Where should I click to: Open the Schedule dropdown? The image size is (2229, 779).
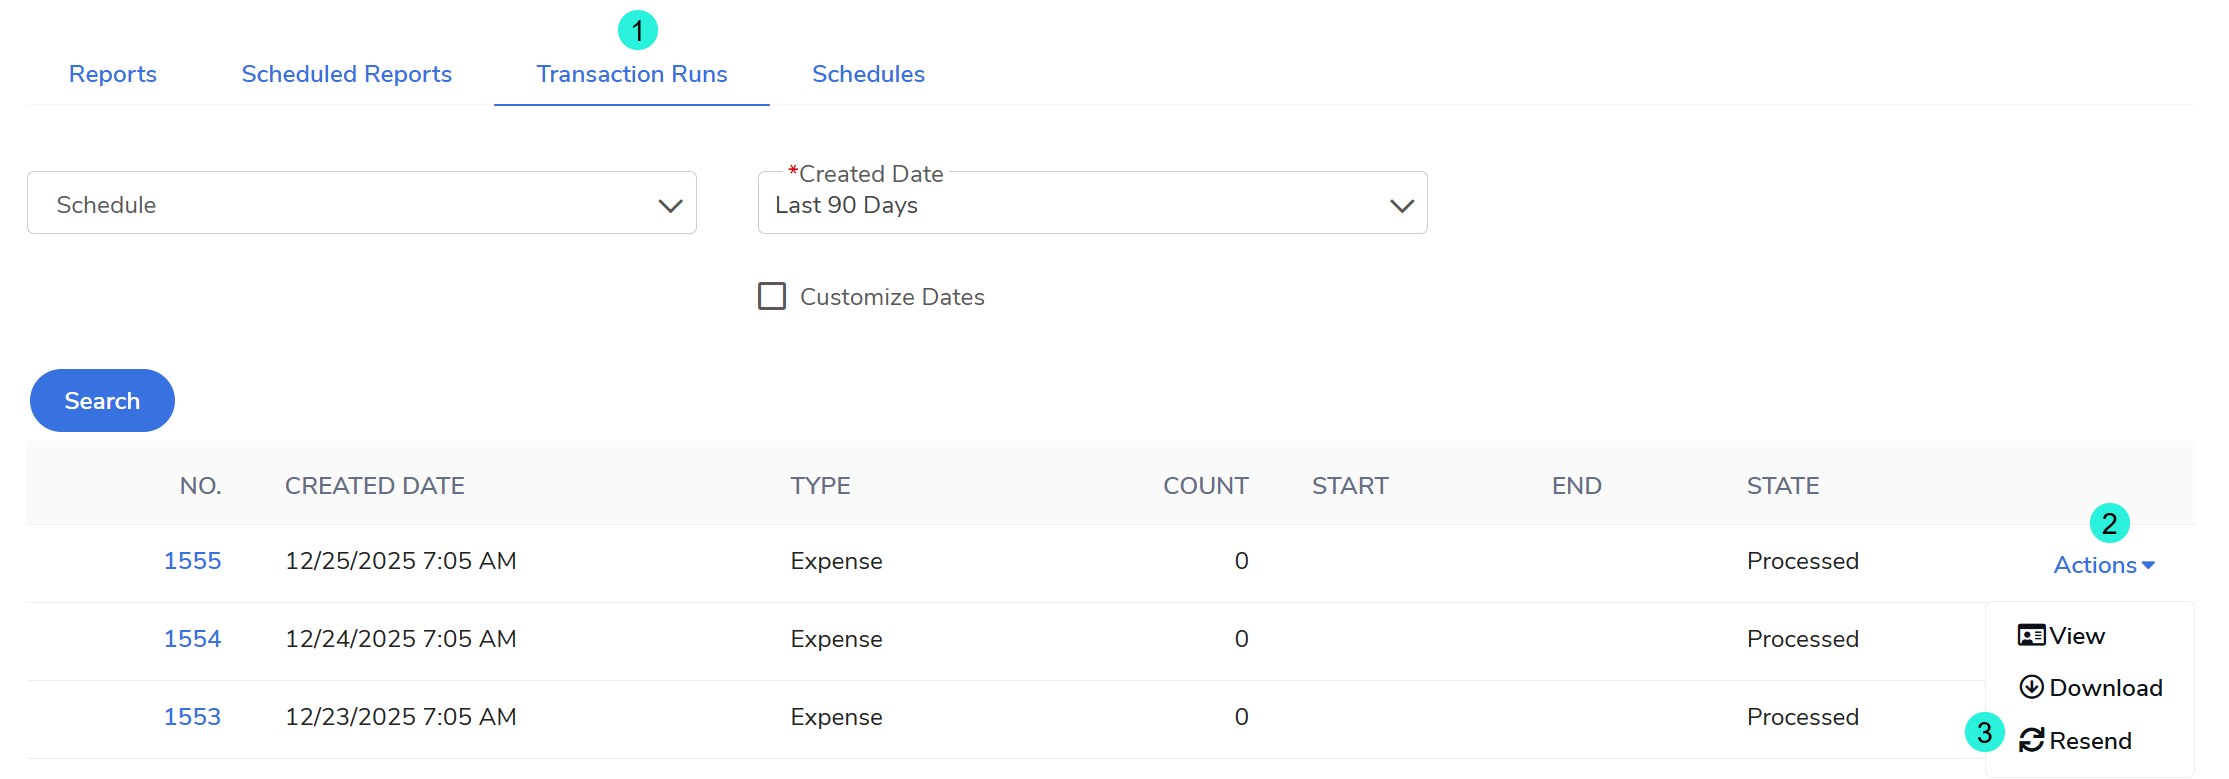(x=361, y=204)
